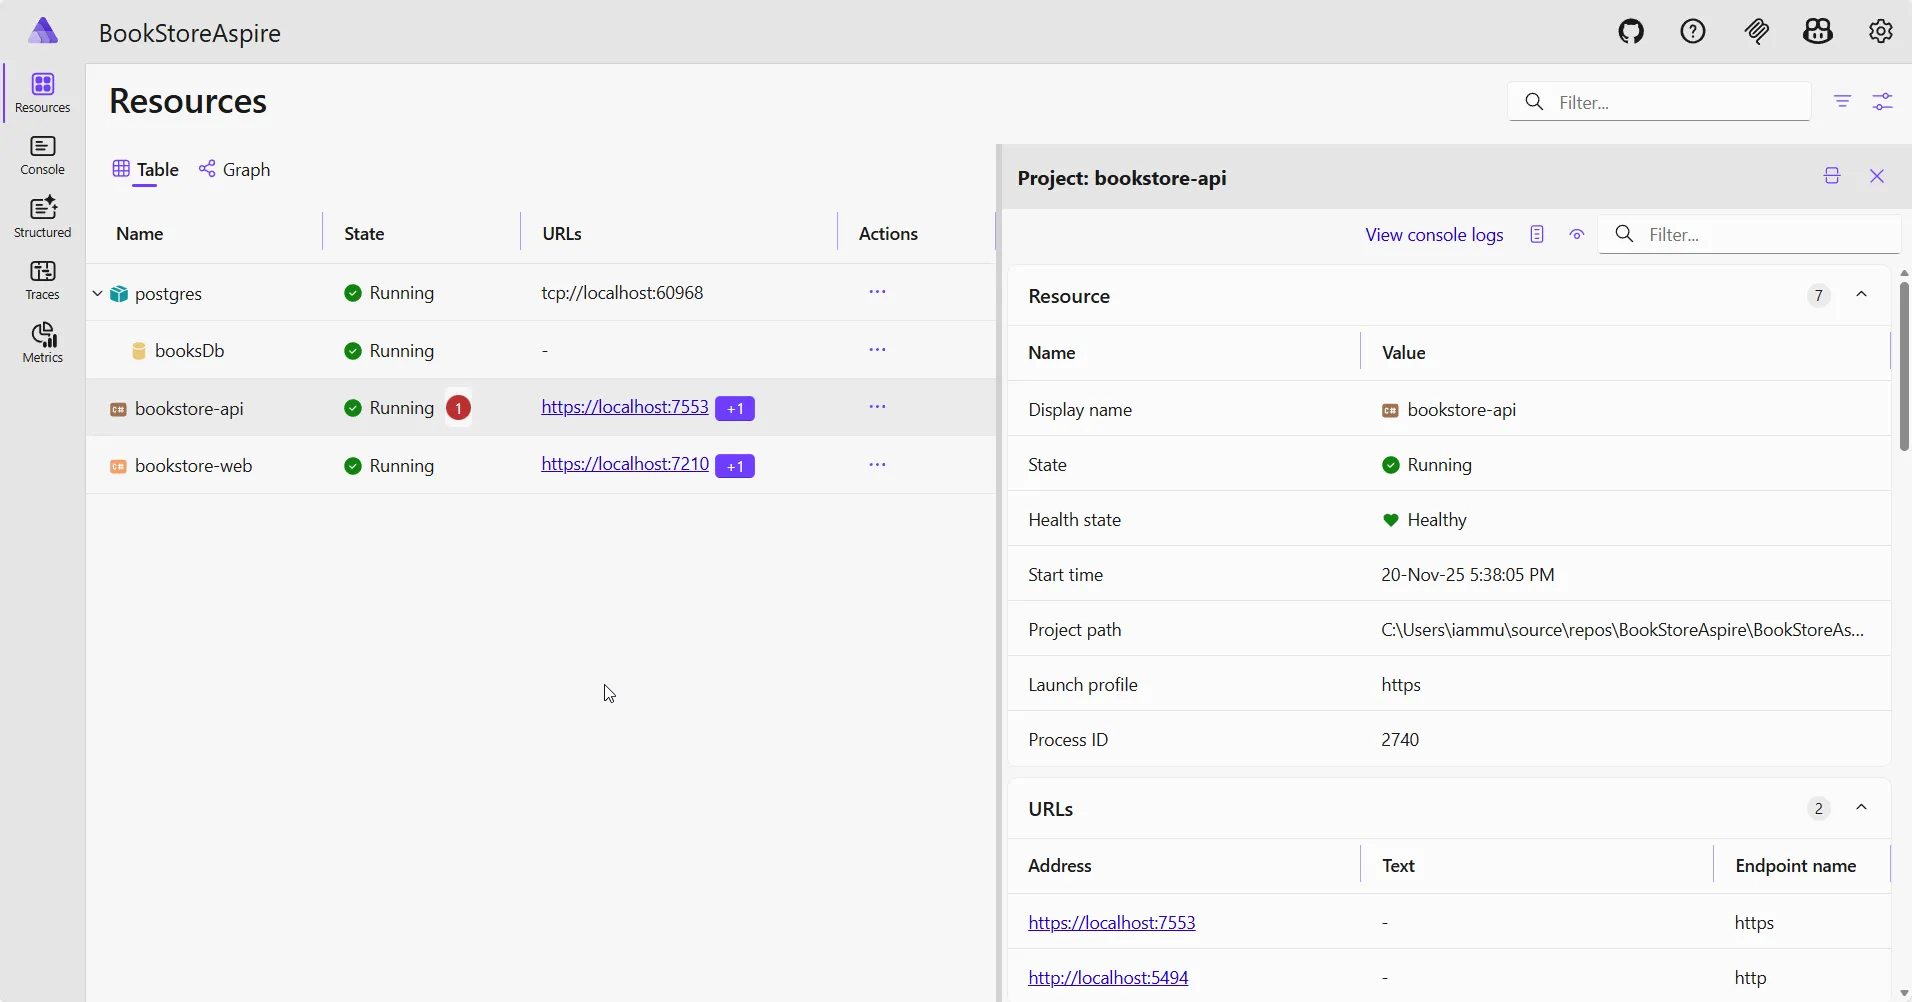Open the Traces view in sidebar
Image resolution: width=1912 pixels, height=1002 pixels.
click(x=42, y=280)
